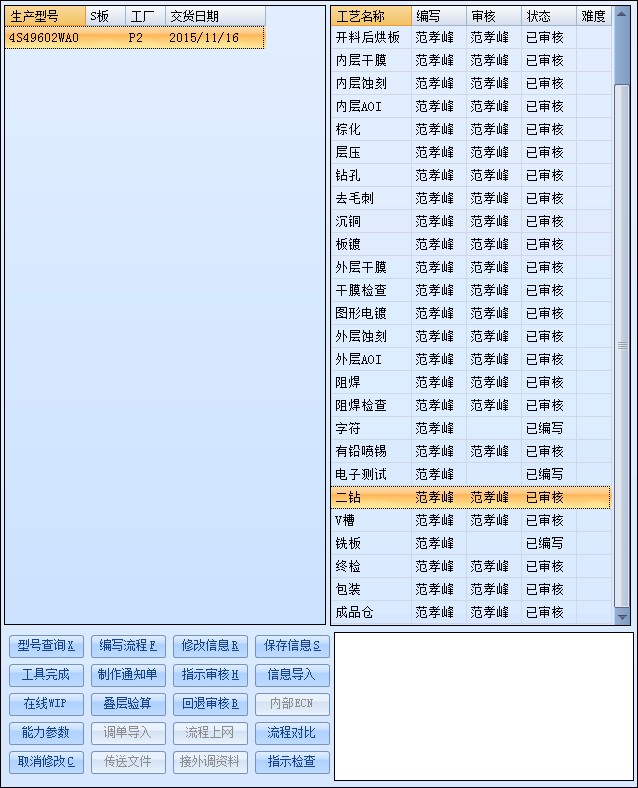Select the 阻焊 process row
The height and width of the screenshot is (788, 638).
471,382
